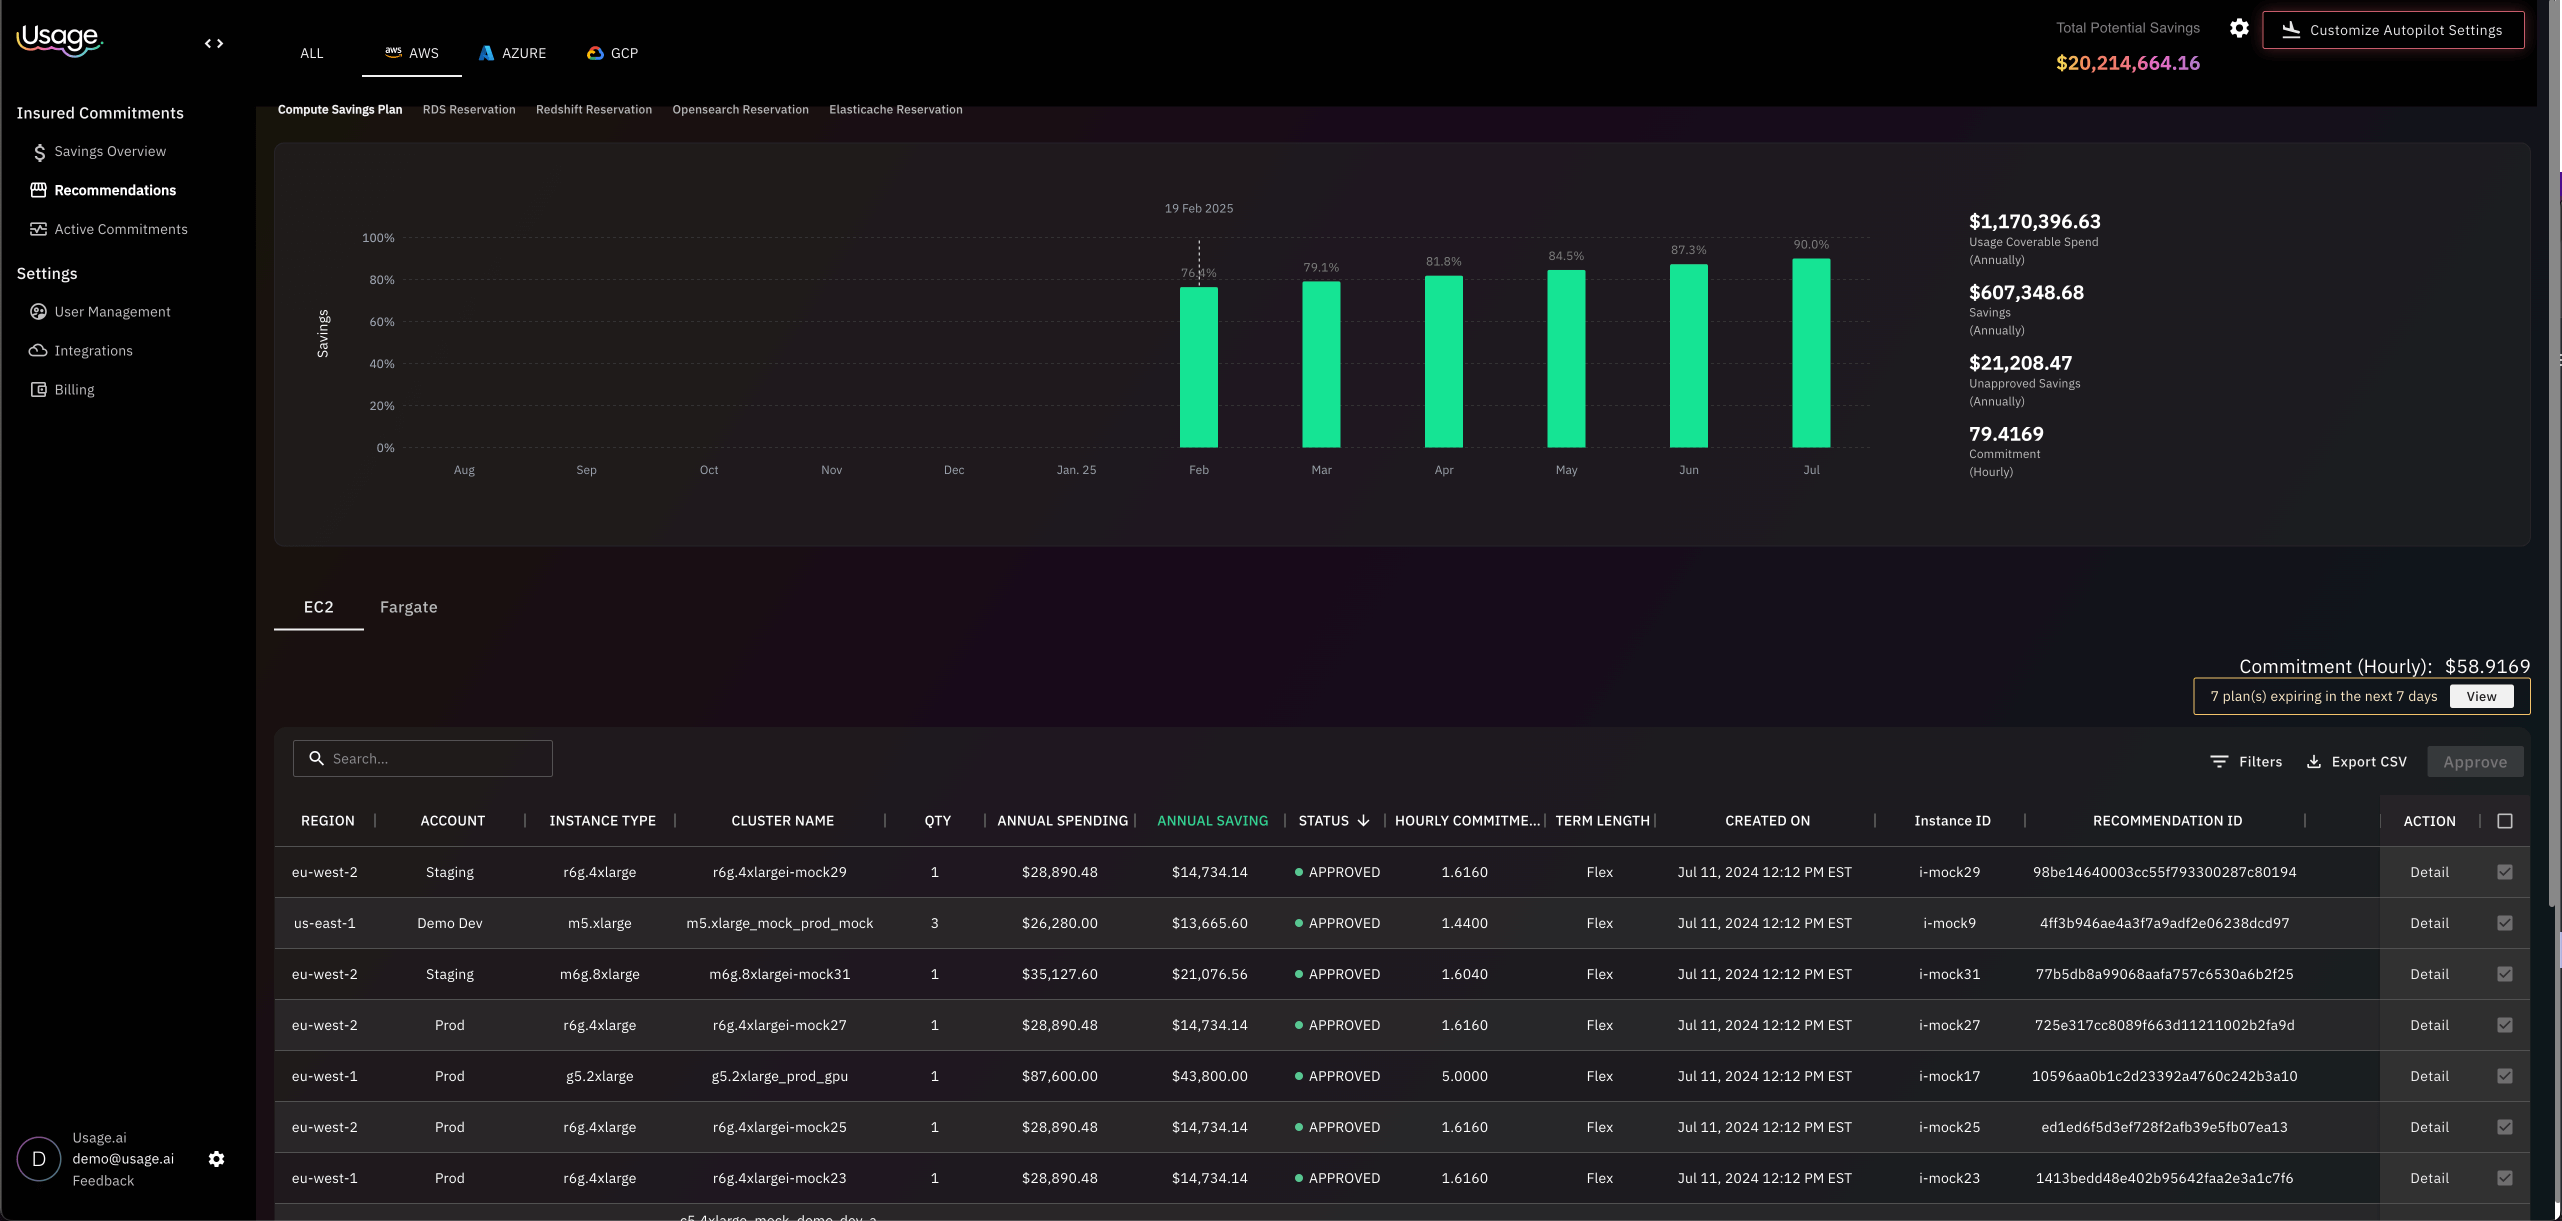Open Integrations cloud icon

pos(38,351)
